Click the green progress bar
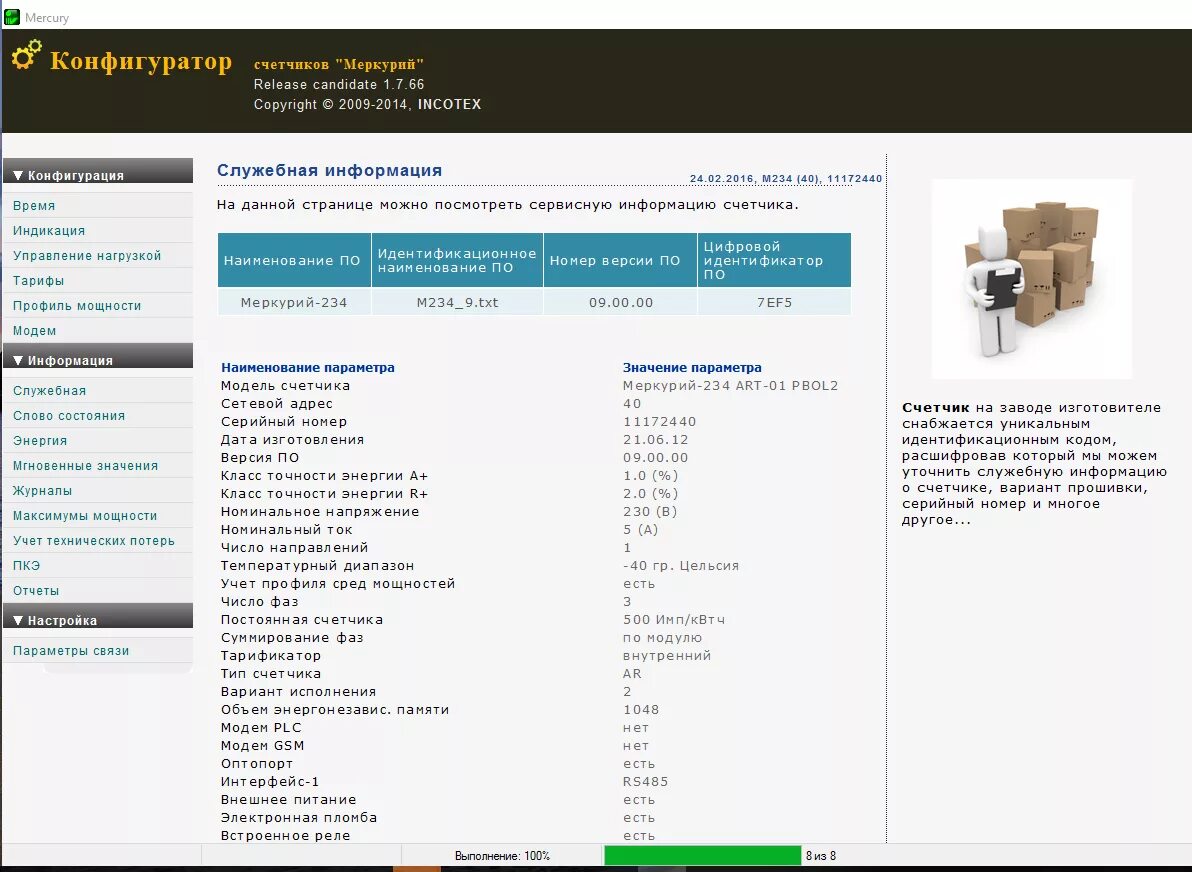Screen dimensions: 1192x872 click(x=702, y=855)
